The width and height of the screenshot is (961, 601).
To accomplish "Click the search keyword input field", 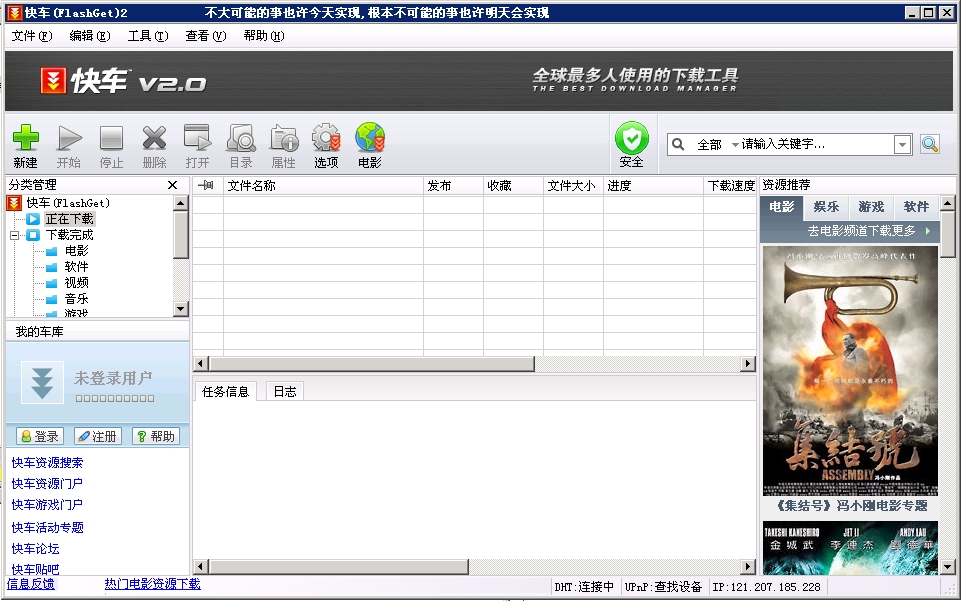I will [x=816, y=145].
